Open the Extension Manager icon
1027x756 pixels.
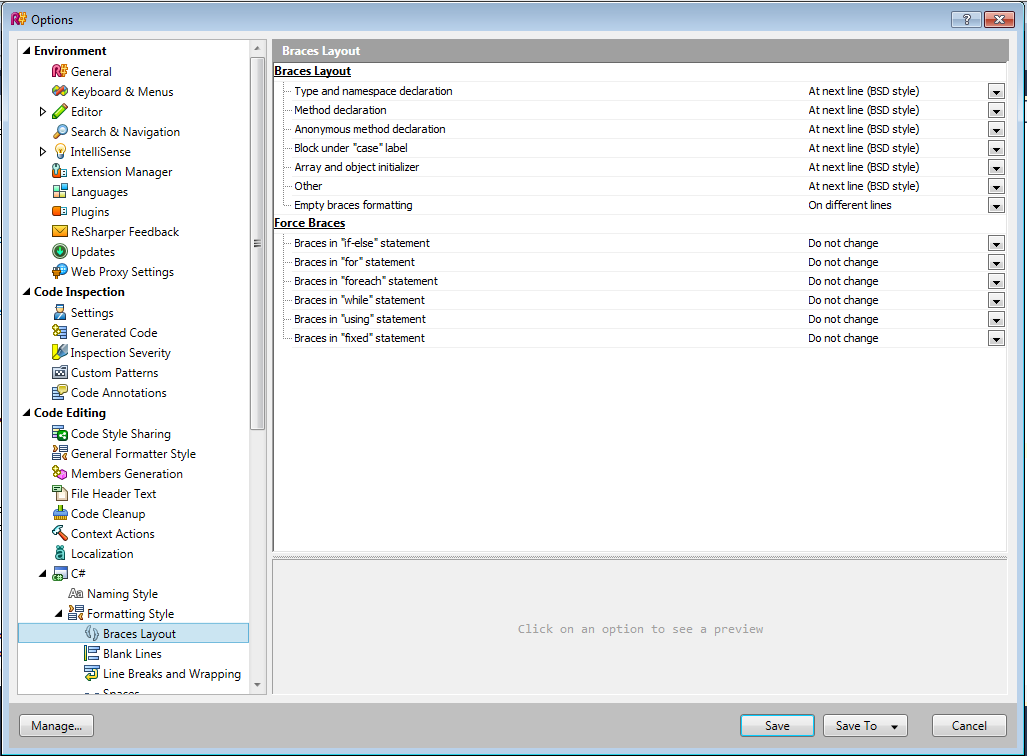point(60,171)
